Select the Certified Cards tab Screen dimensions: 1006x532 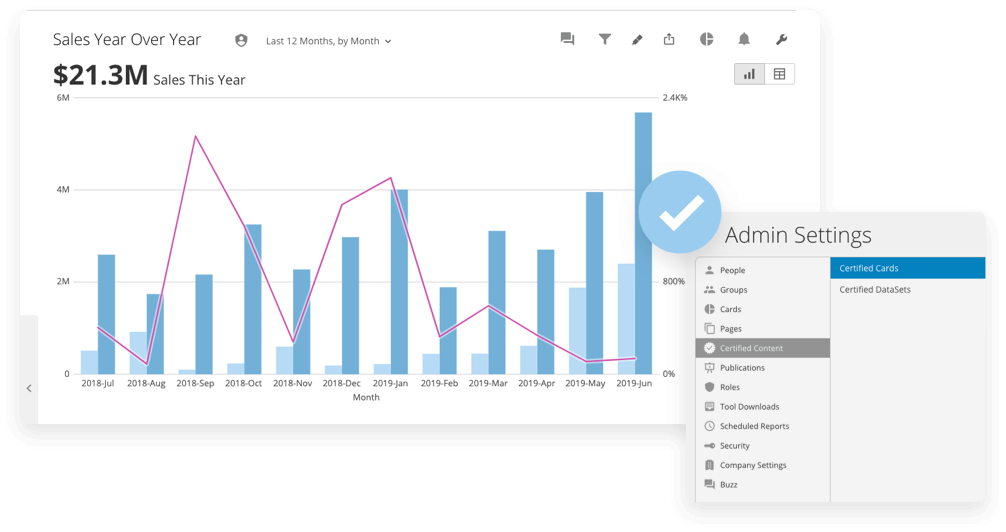tap(908, 268)
